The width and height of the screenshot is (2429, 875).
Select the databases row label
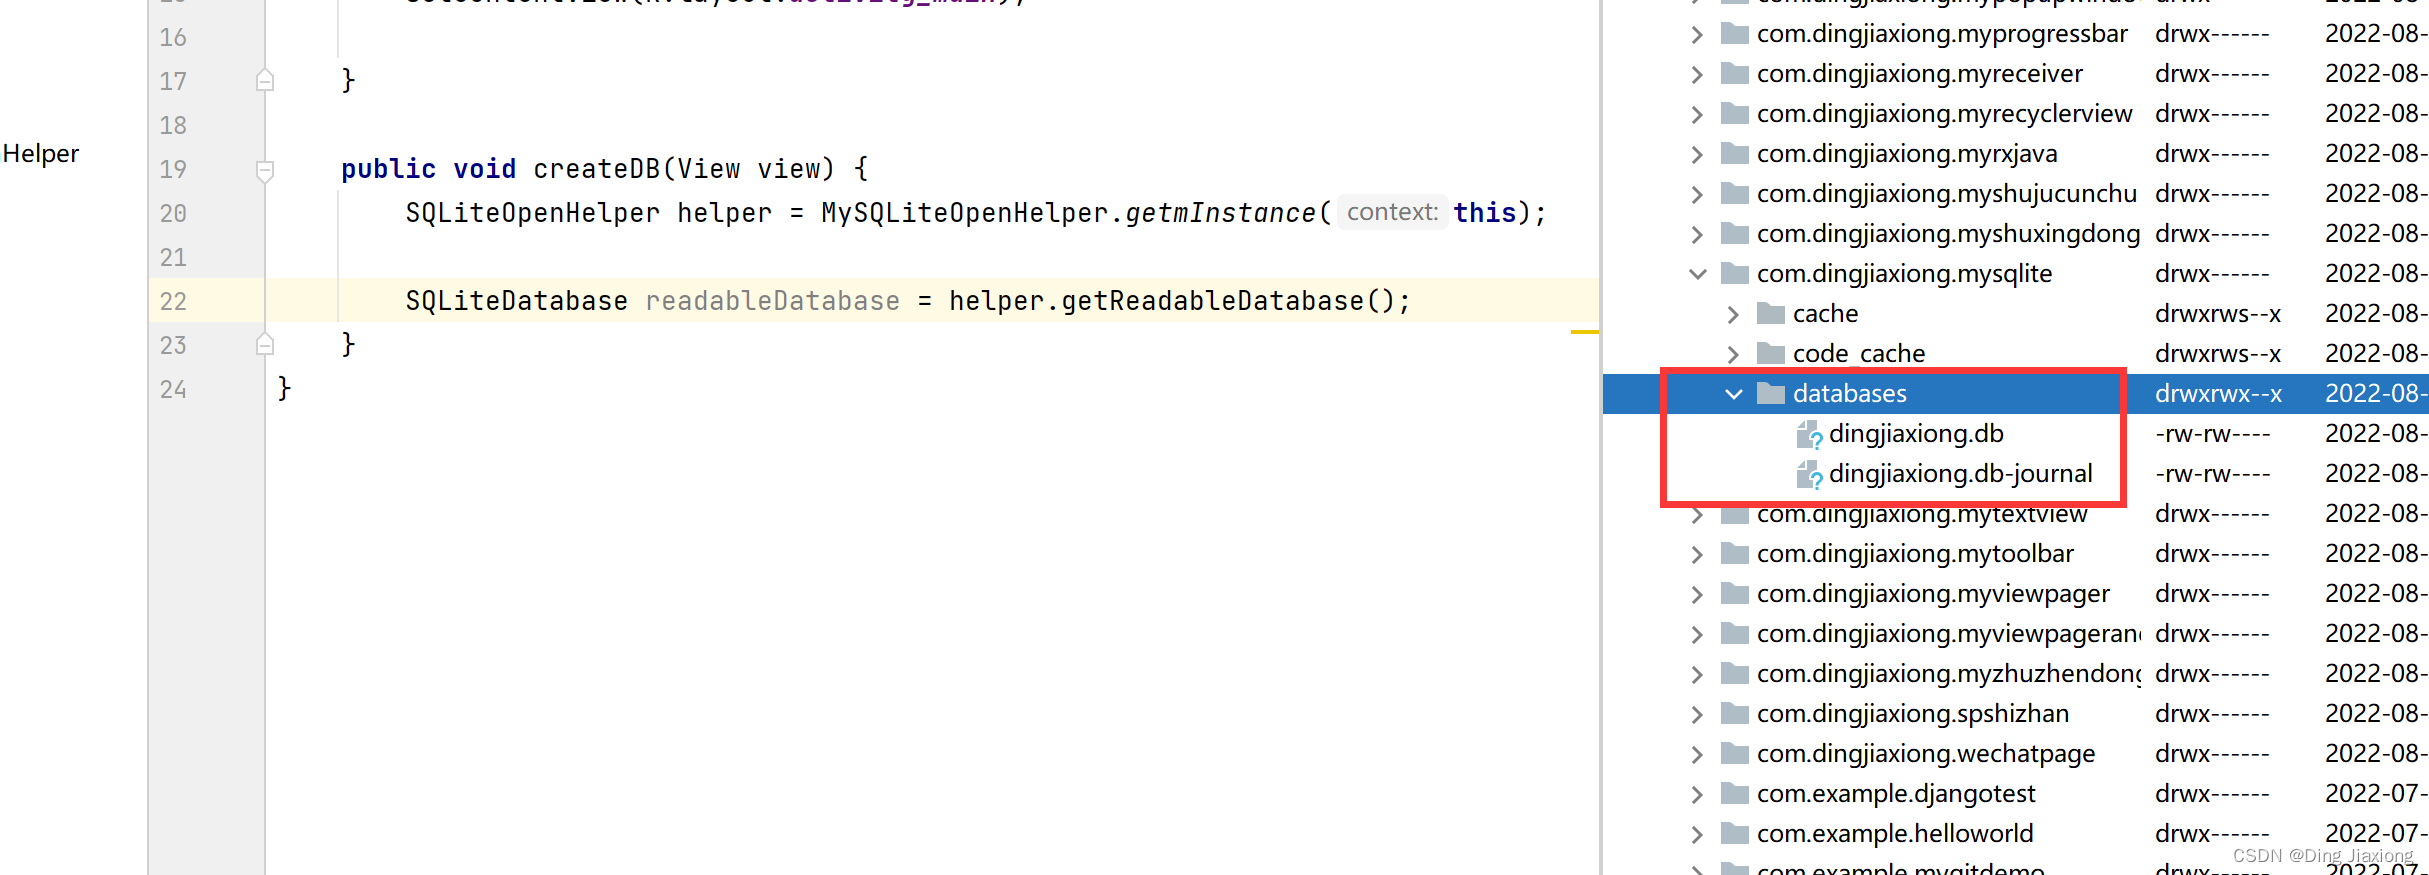point(1849,394)
